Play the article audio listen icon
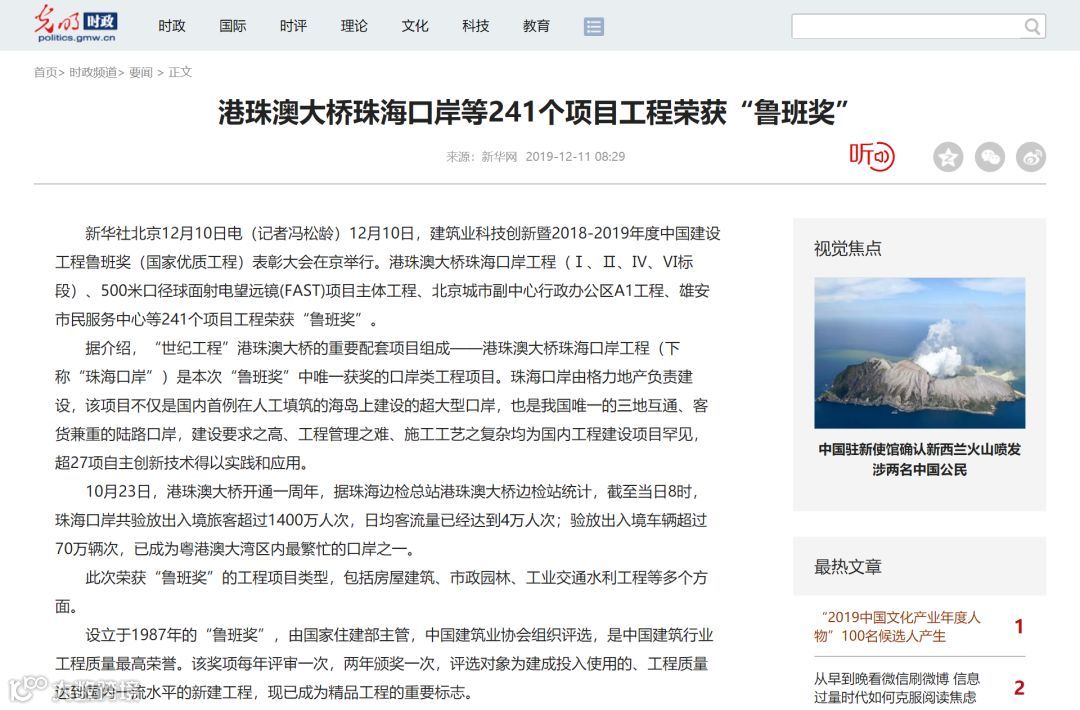The height and width of the screenshot is (710, 1080). [x=871, y=156]
